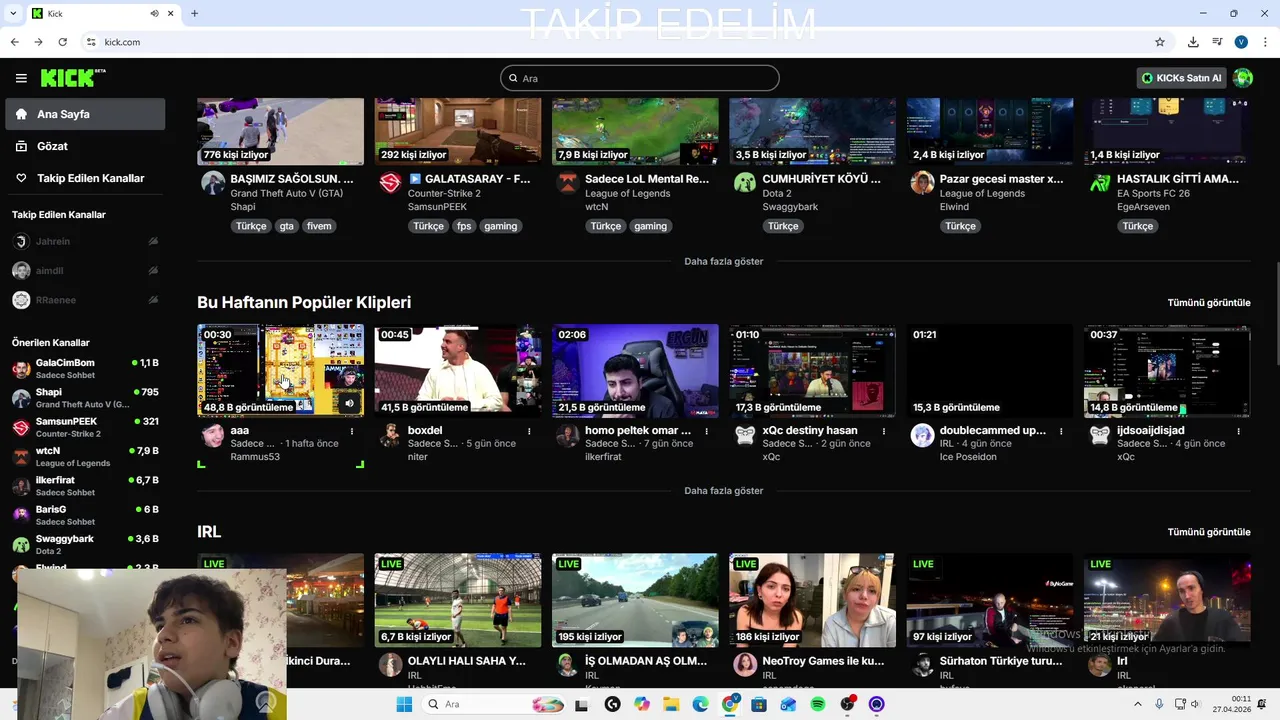Screen dimensions: 1280x720
Task: Open Gözat in the sidebar
Action: (x=85, y=146)
